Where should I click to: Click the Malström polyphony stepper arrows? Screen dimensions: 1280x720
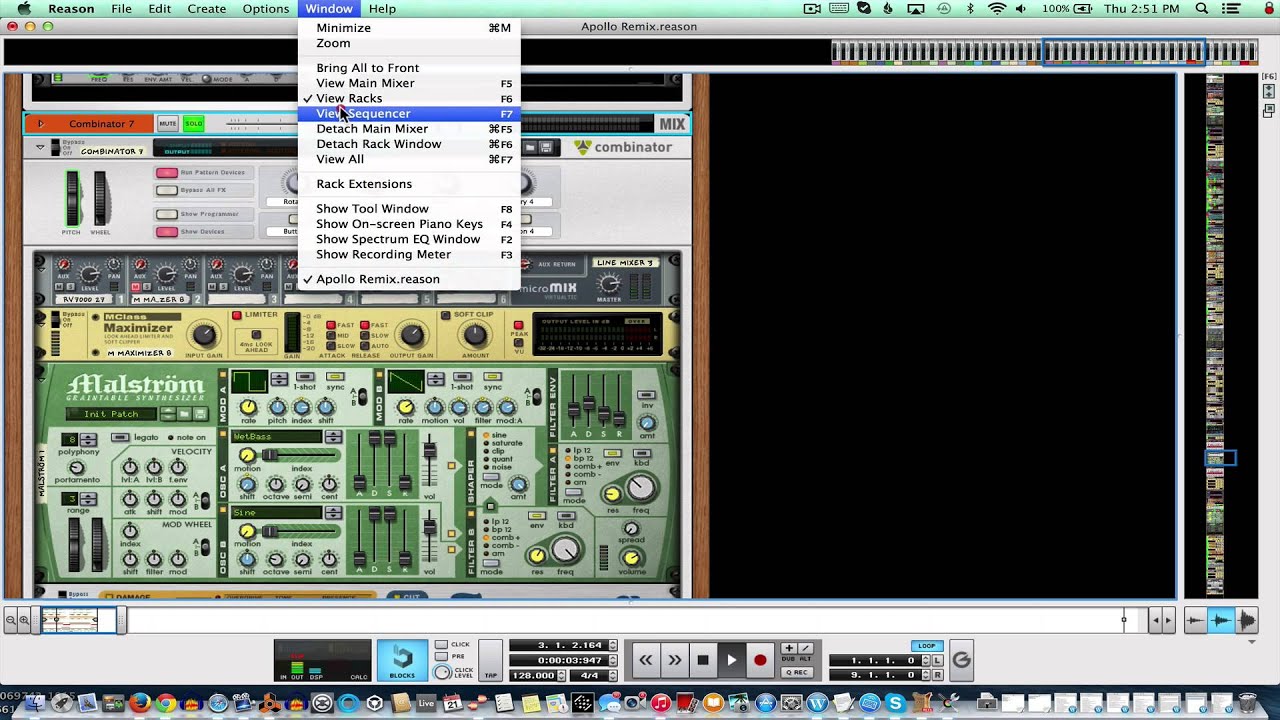(x=88, y=440)
